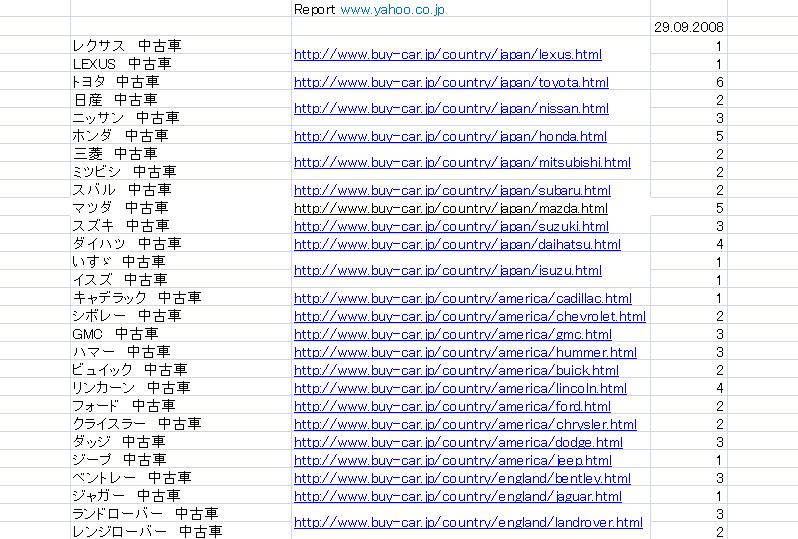Select the rank value 4 in the ダイハツ row

[x=689, y=244]
